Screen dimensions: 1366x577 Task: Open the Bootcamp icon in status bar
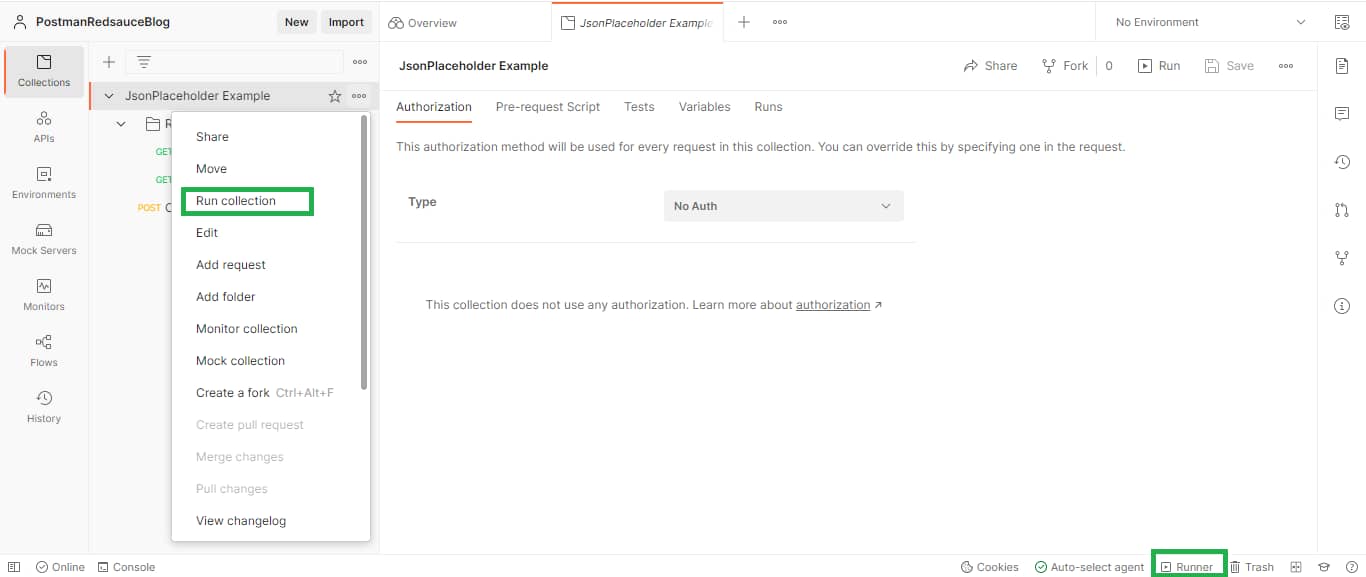[1324, 567]
